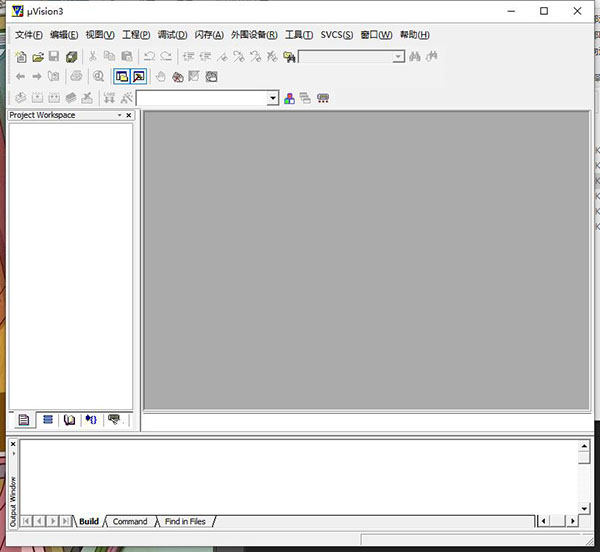
Task: Select the Books tab in Project Workspace
Action: coord(69,420)
